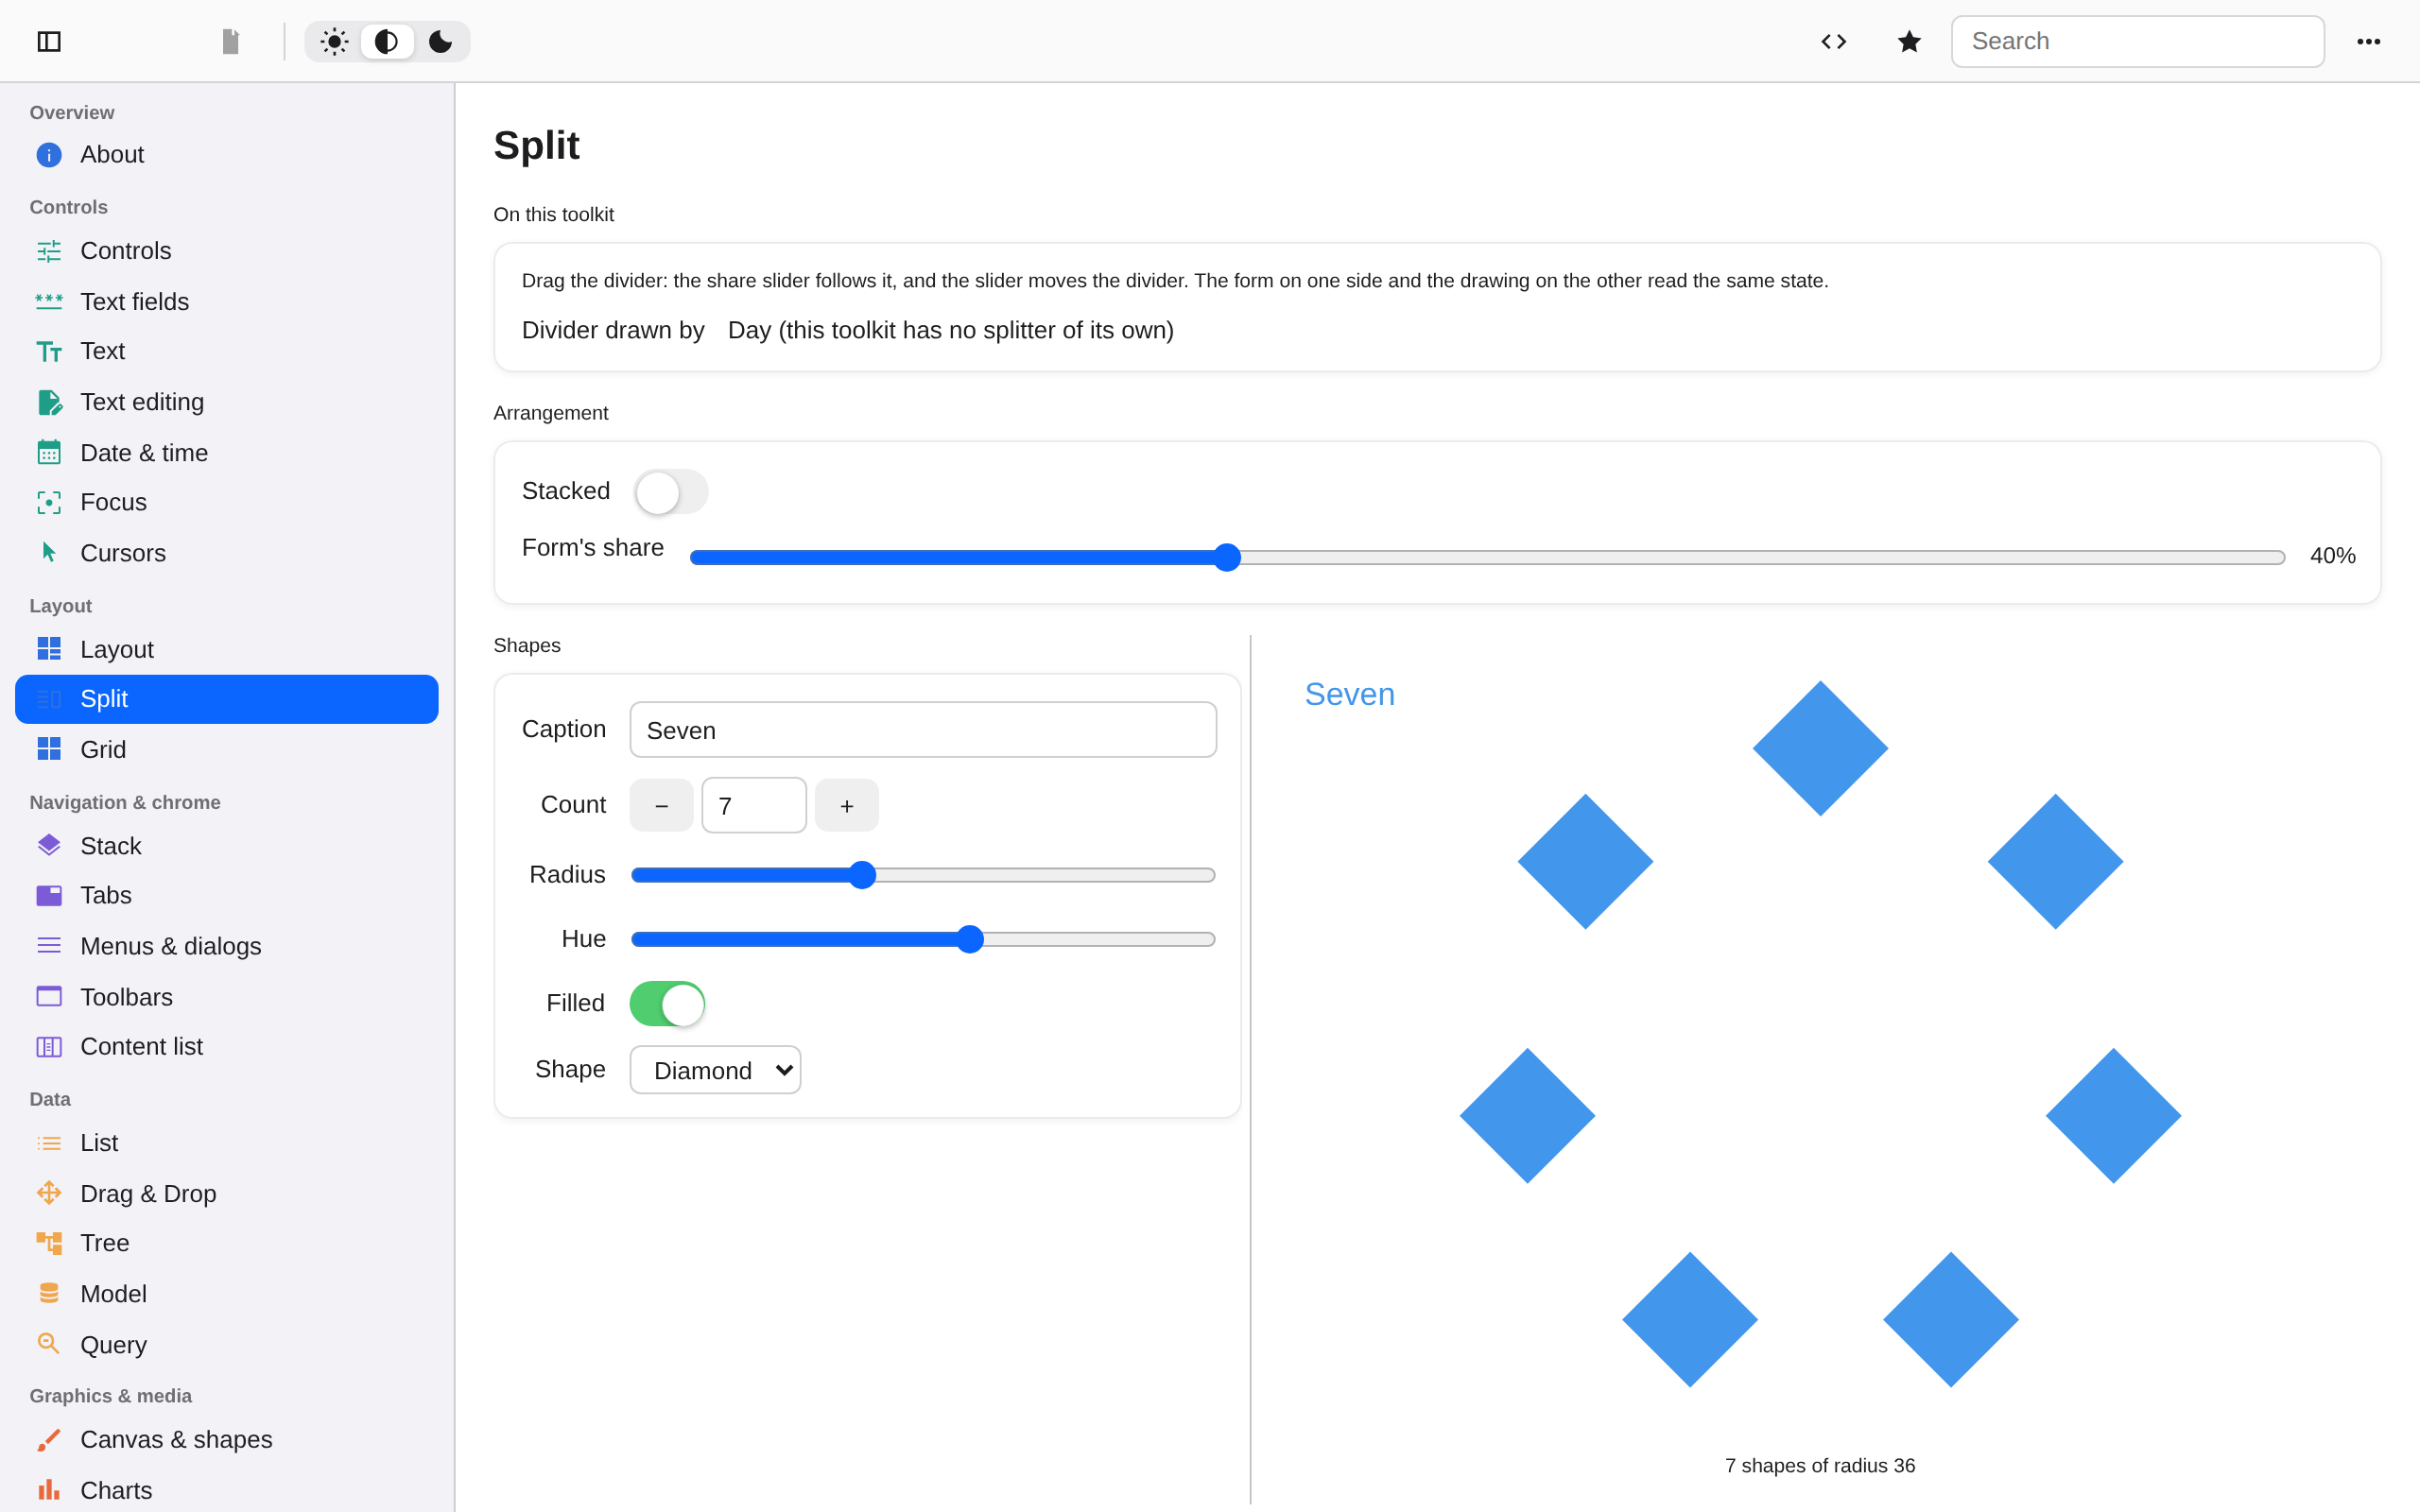2420x1512 pixels.
Task: Open the Tree page
Action: click(227, 1243)
